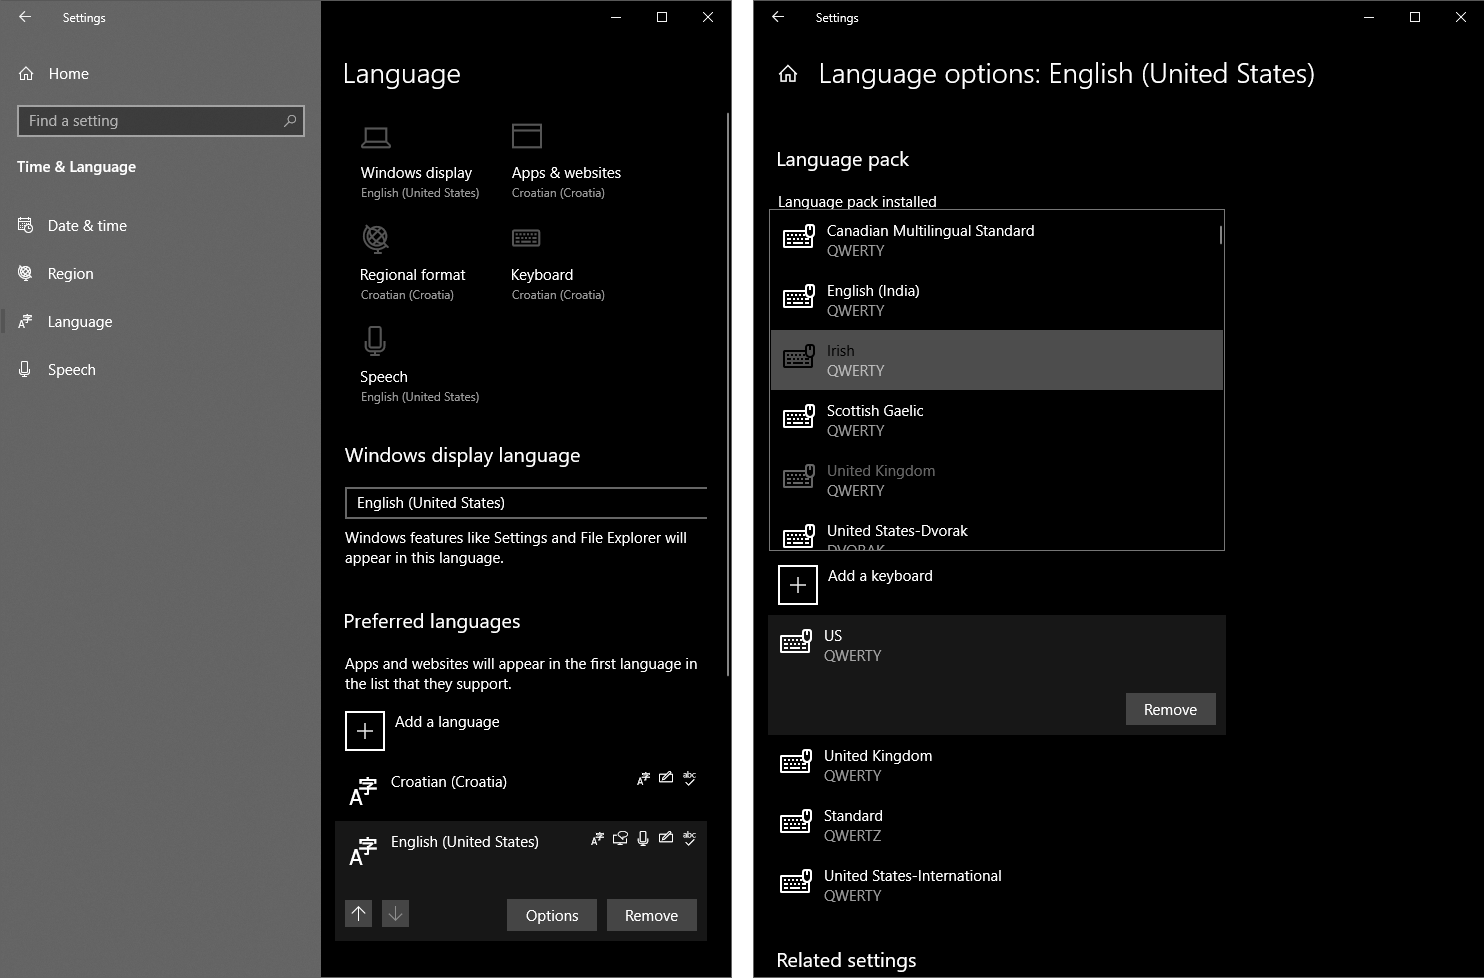Click the text-to-speech icon on English row

[x=620, y=838]
